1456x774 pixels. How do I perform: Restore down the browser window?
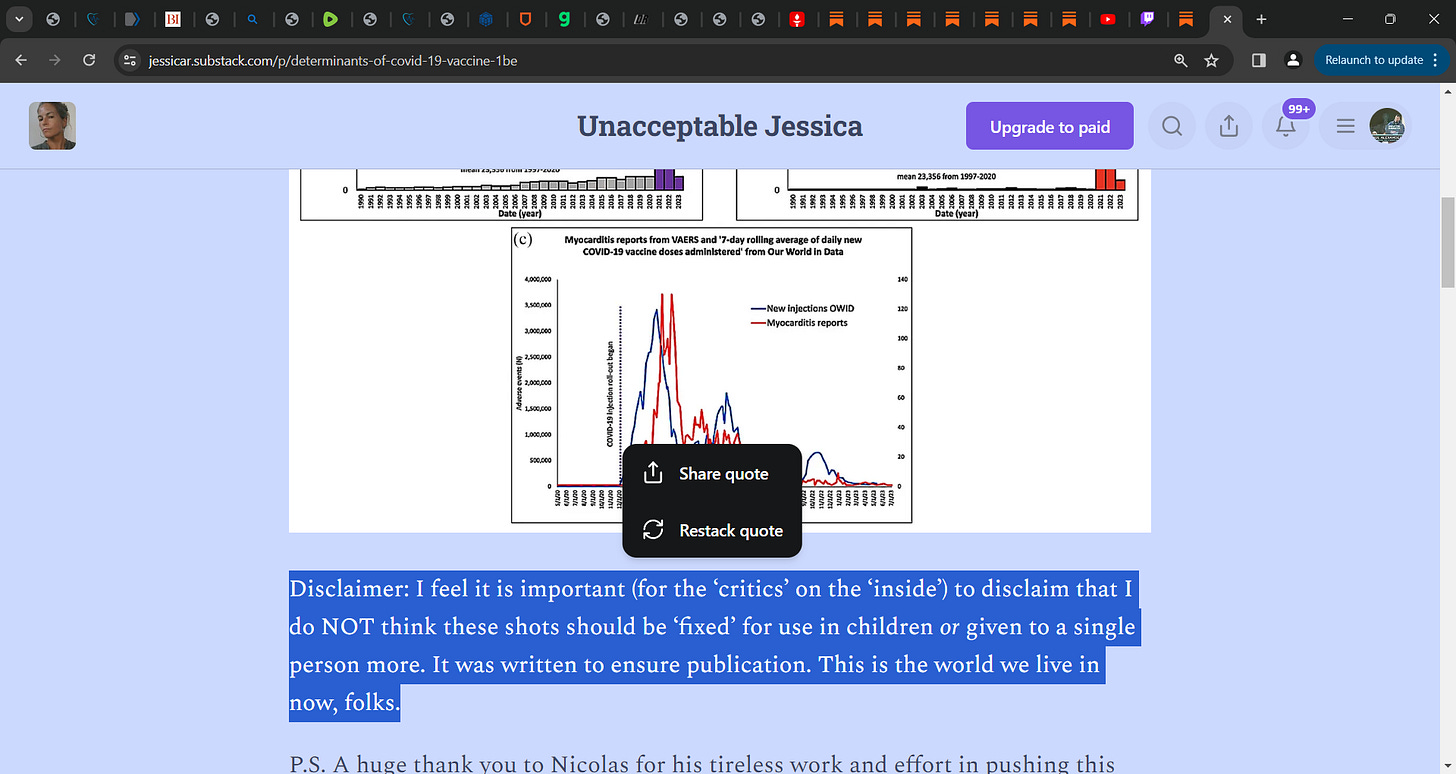click(1390, 19)
